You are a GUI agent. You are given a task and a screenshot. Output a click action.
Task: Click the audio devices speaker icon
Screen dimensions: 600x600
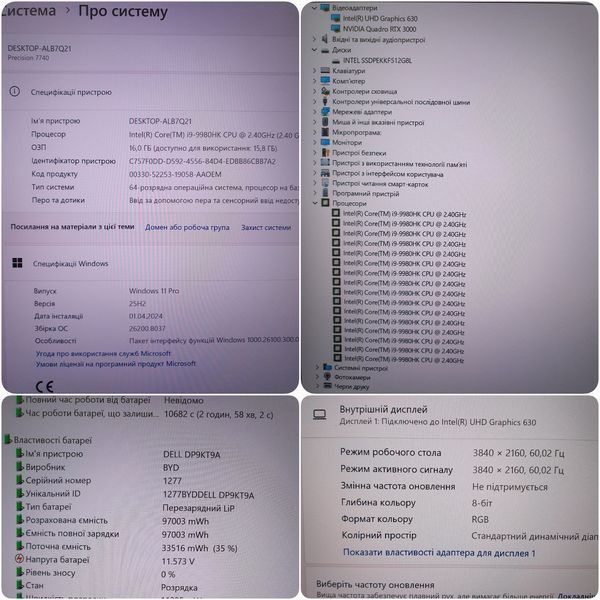pyautogui.click(x=325, y=39)
